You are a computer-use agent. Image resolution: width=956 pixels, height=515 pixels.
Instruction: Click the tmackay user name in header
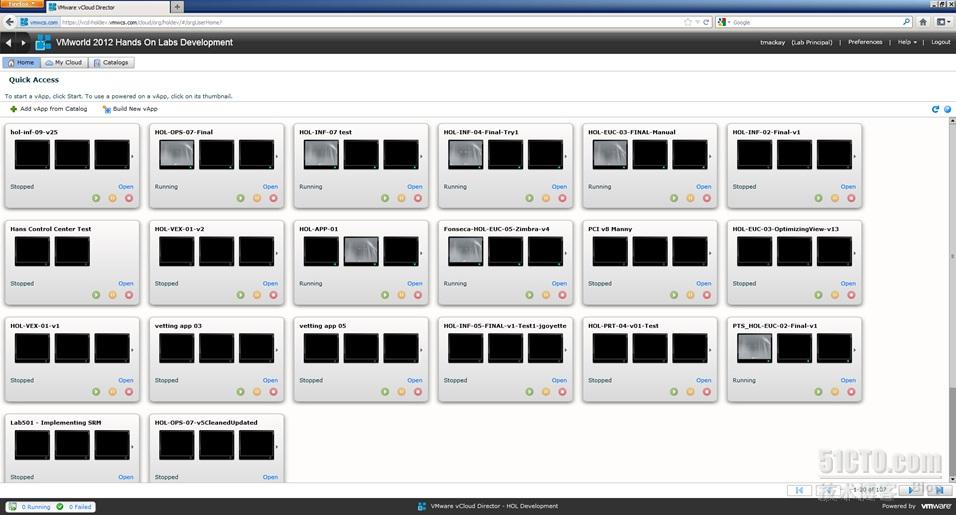pos(772,42)
